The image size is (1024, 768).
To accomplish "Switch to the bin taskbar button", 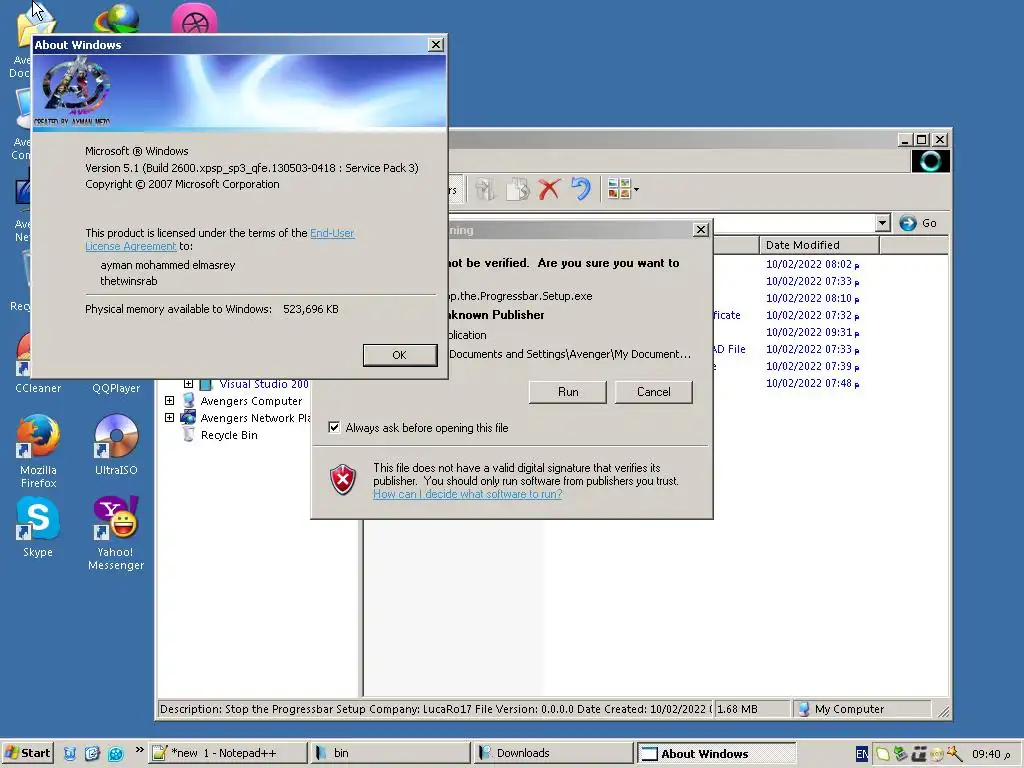I will 389,753.
